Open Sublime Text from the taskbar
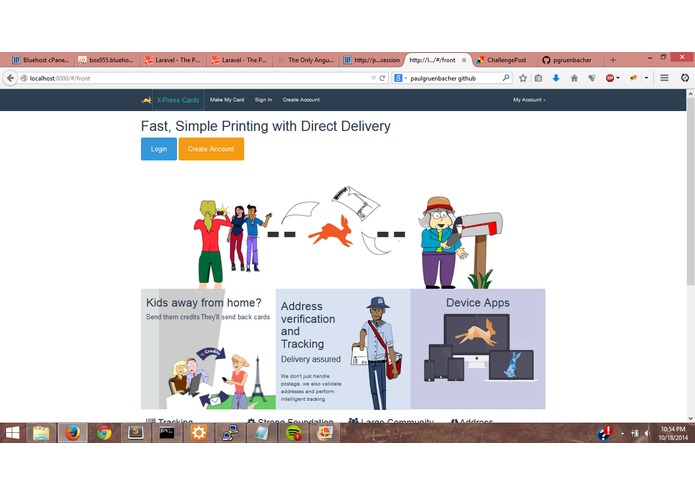Image resolution: width=695 pixels, height=494 pixels. [136, 433]
